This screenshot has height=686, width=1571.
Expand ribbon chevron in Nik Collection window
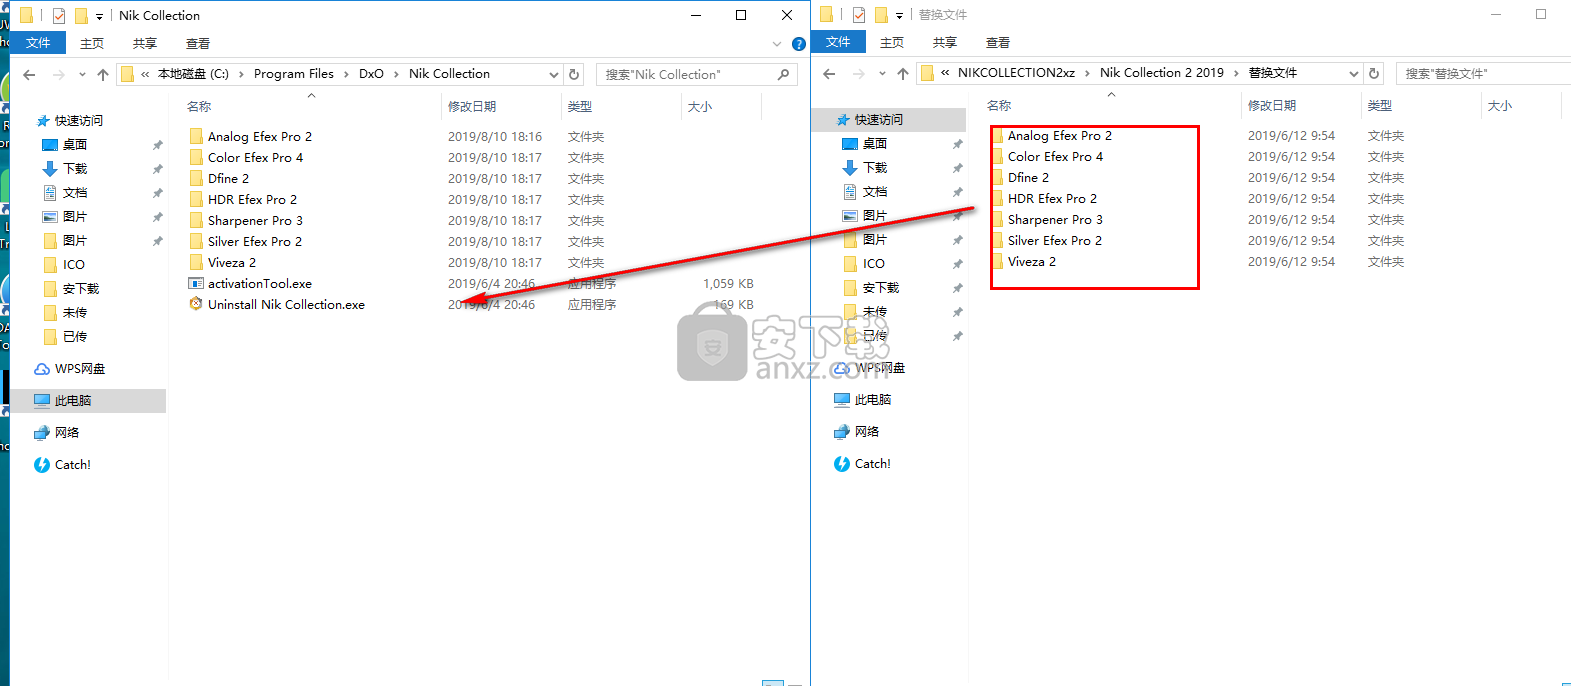pyautogui.click(x=777, y=44)
